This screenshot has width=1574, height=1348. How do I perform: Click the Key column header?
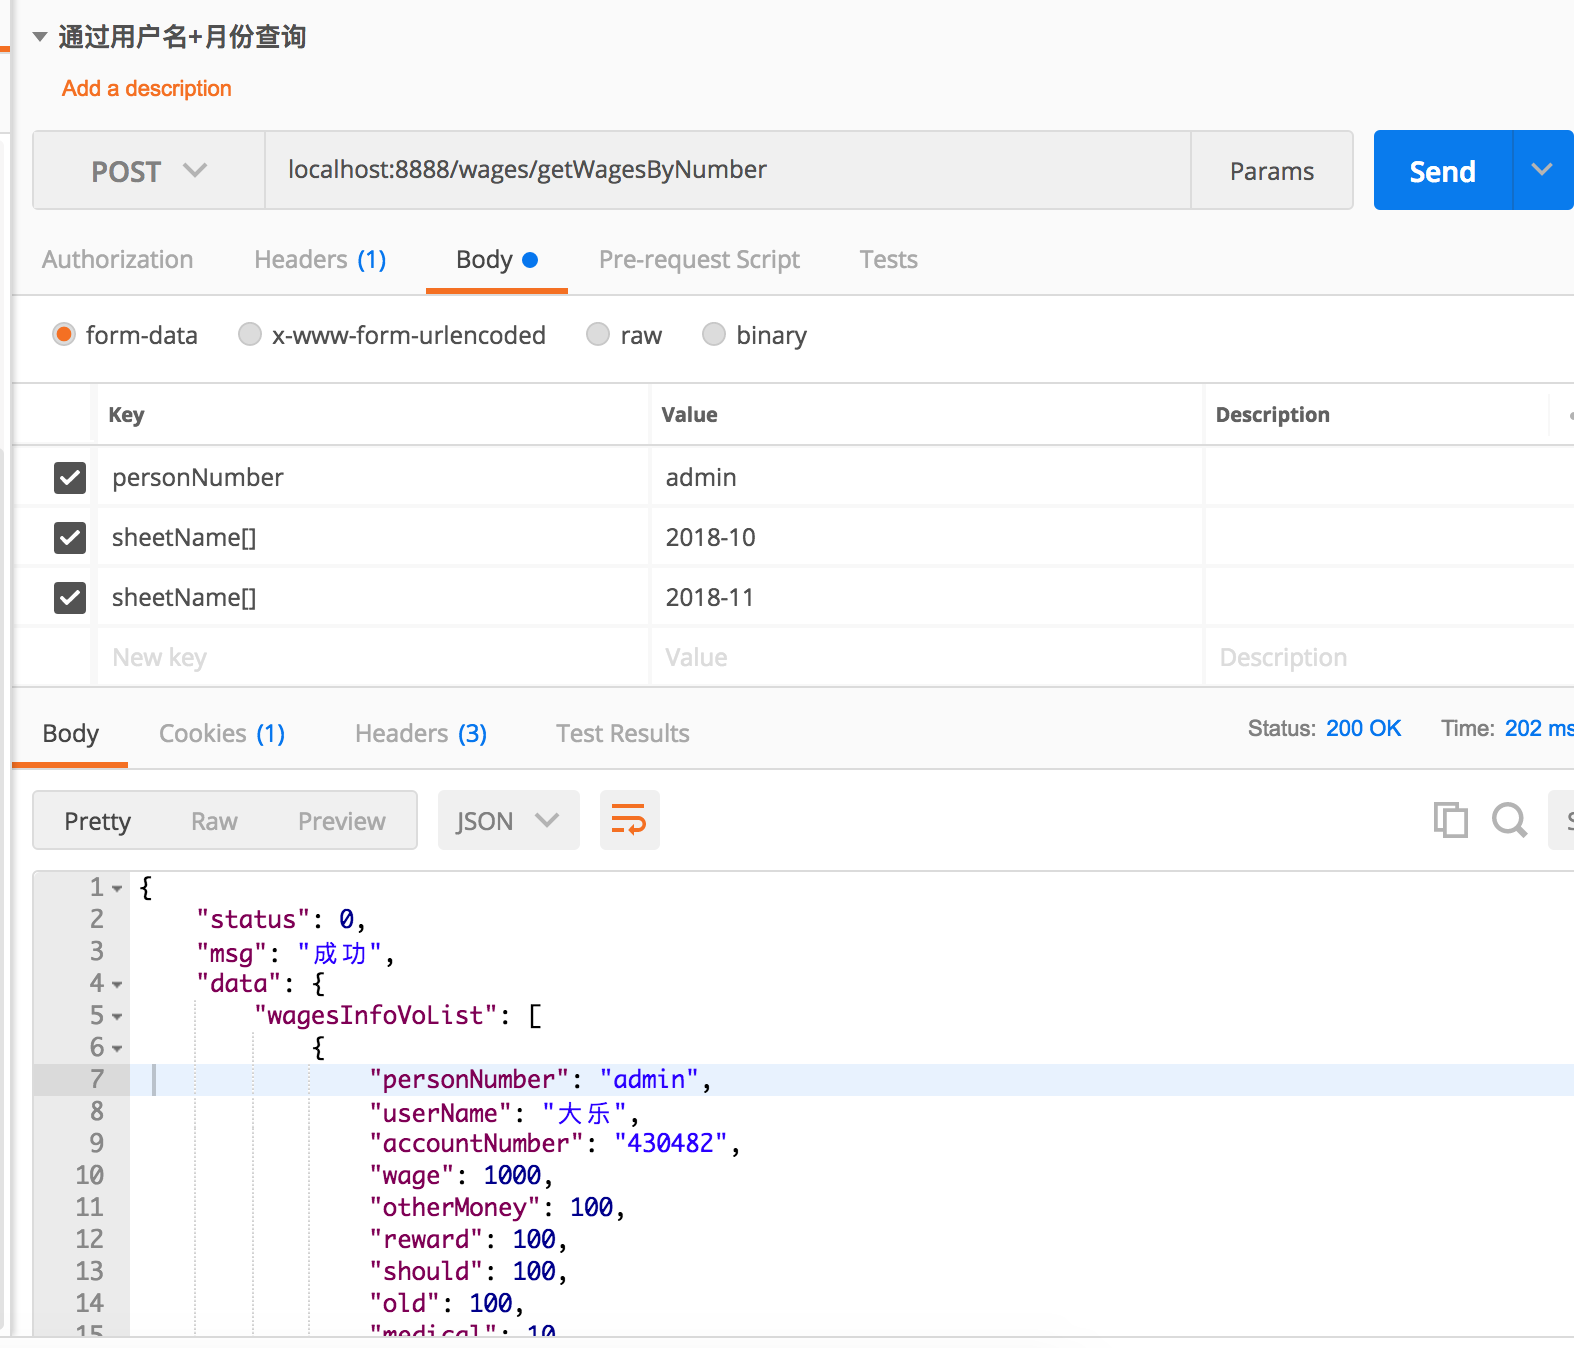point(126,414)
